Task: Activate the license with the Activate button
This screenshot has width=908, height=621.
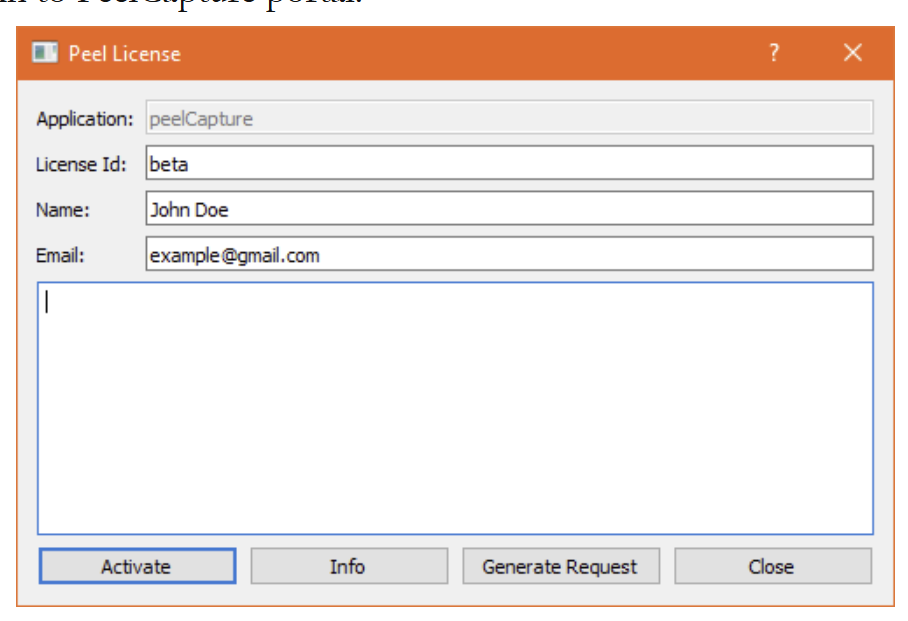Action: tap(137, 566)
